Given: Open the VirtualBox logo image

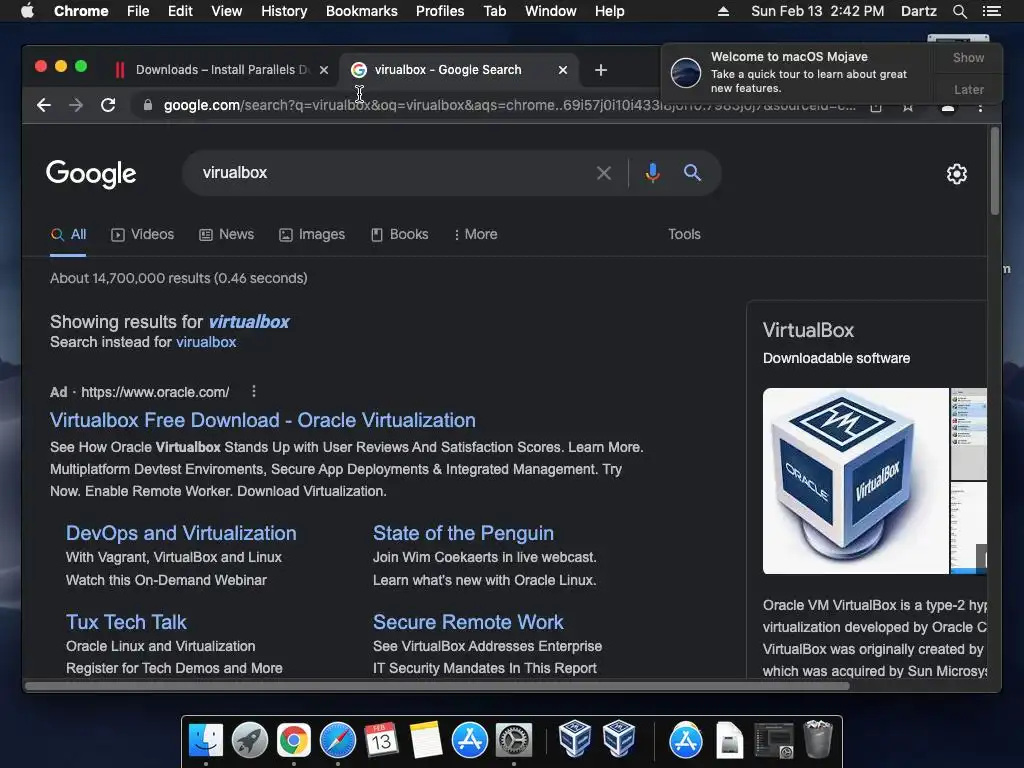Looking at the screenshot, I should click(x=856, y=481).
